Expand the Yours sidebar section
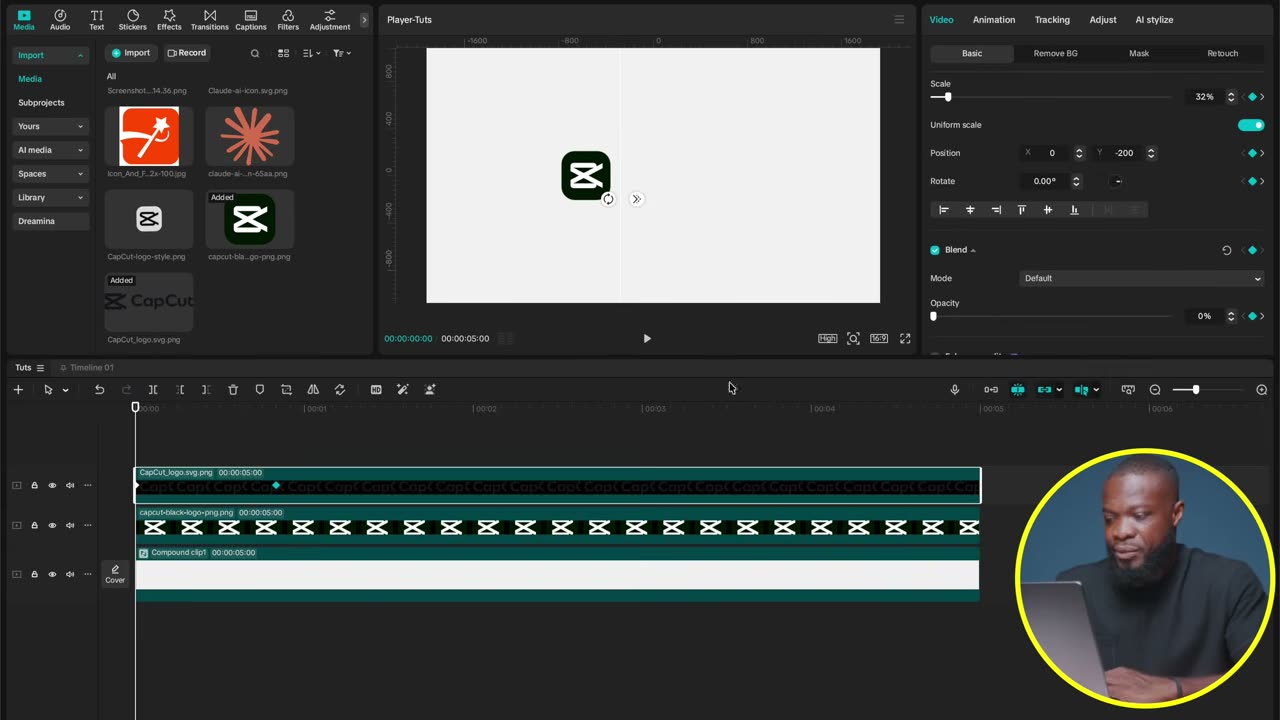Image resolution: width=1280 pixels, height=720 pixels. (x=51, y=126)
